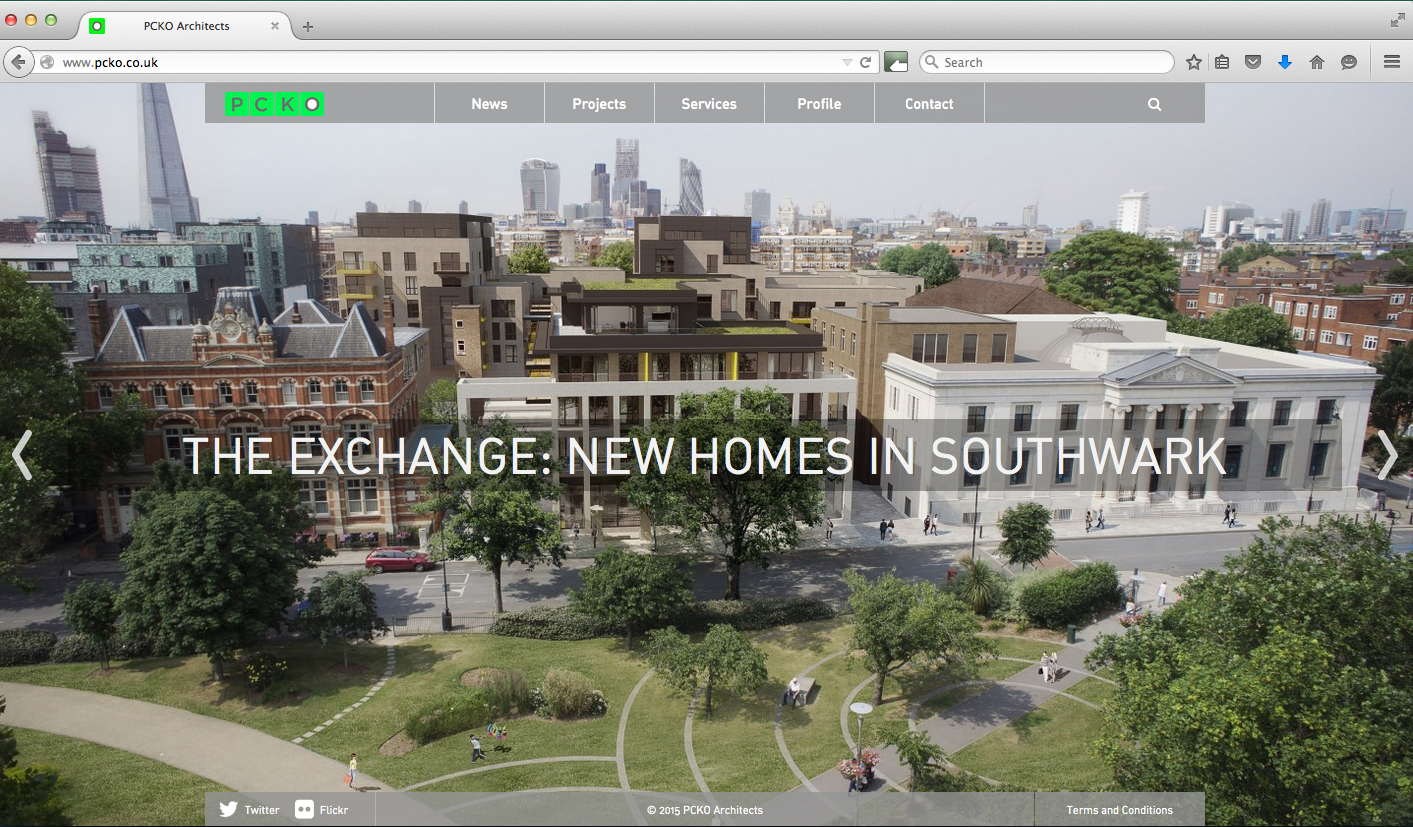The height and width of the screenshot is (827, 1413).
Task: Advance to next slide arrow
Action: coord(1387,455)
